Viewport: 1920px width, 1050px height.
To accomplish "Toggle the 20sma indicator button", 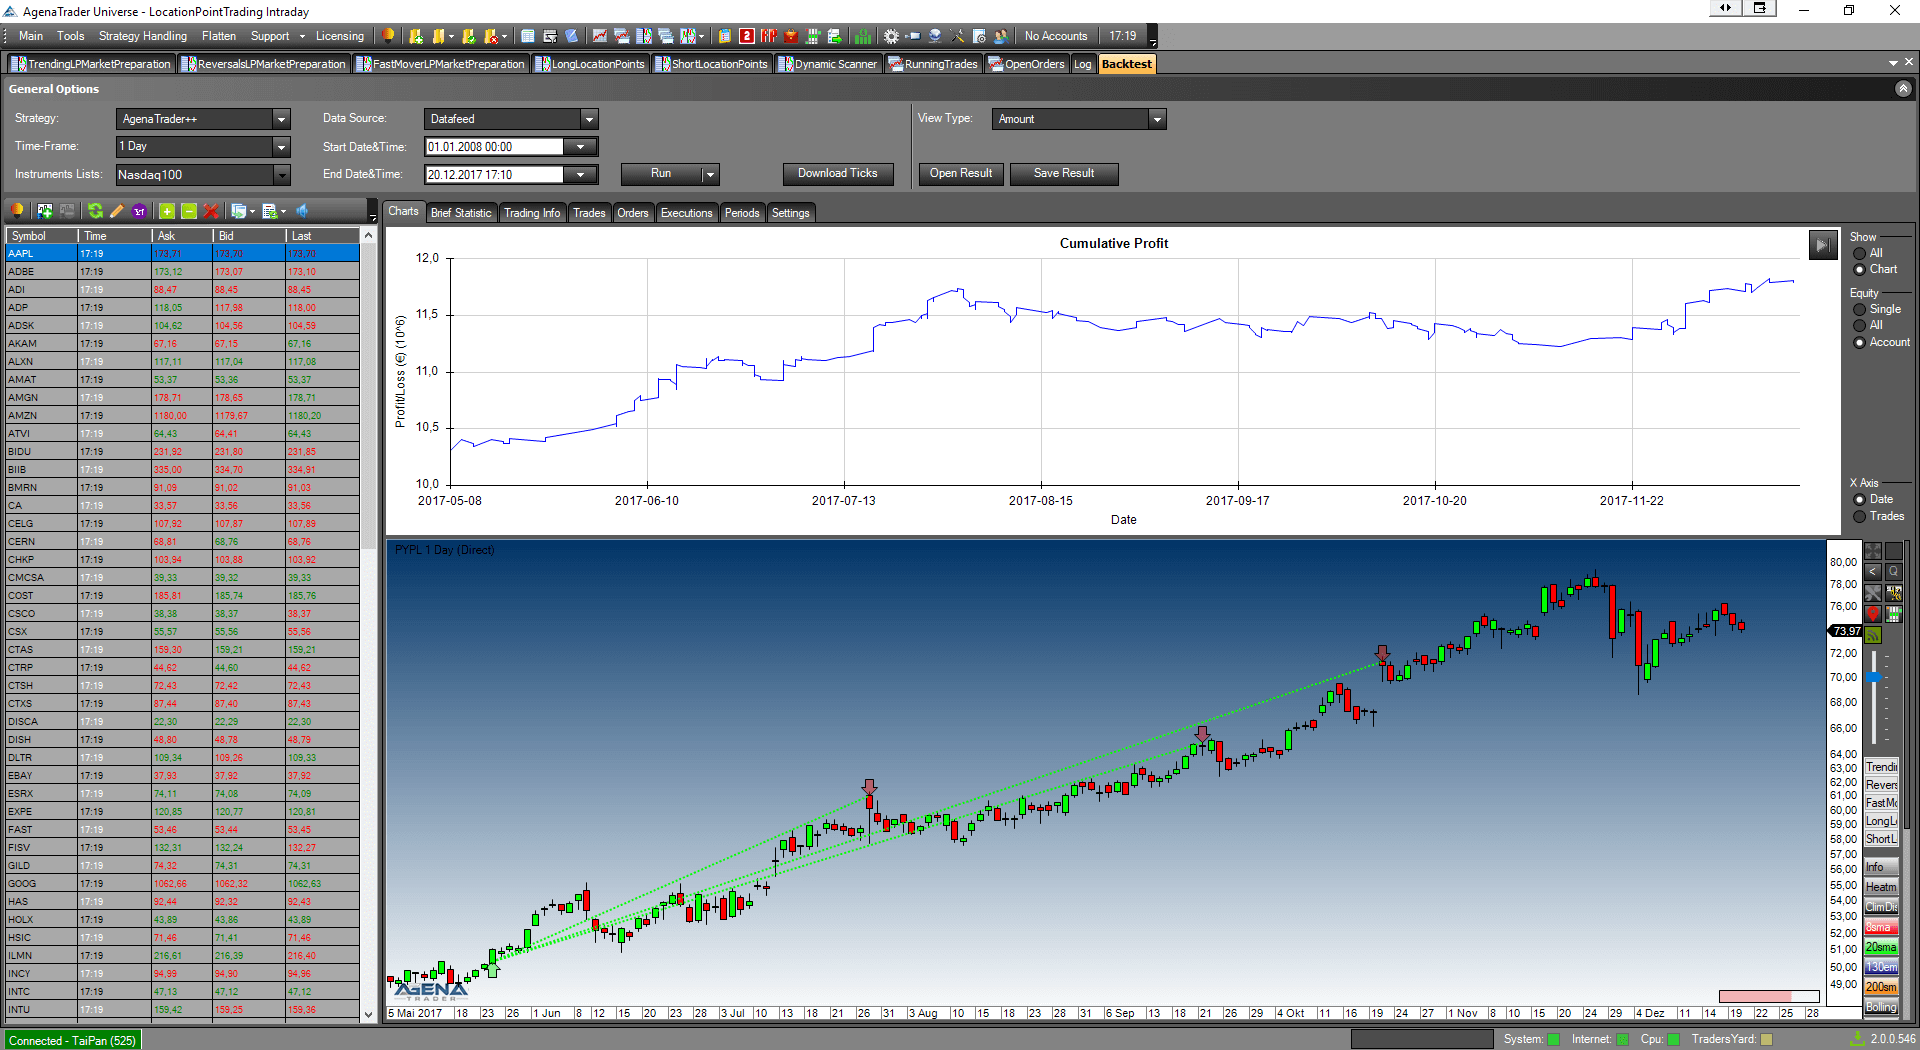I will pyautogui.click(x=1881, y=948).
